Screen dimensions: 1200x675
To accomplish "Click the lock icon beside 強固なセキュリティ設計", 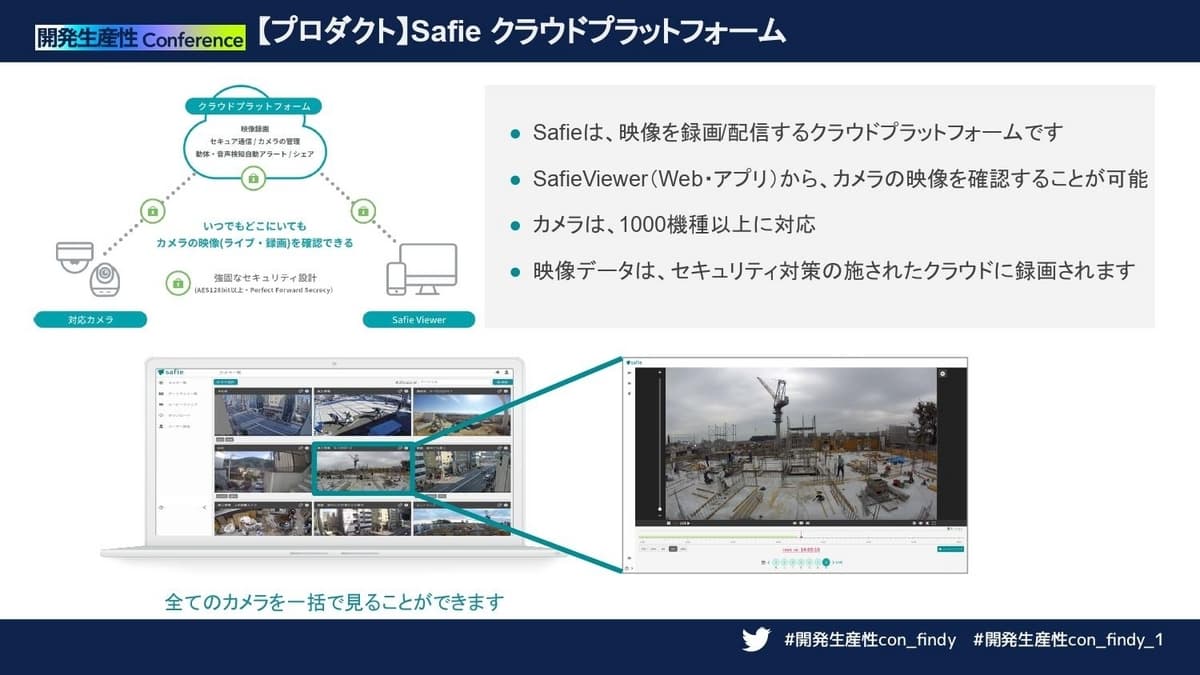I will 178,282.
